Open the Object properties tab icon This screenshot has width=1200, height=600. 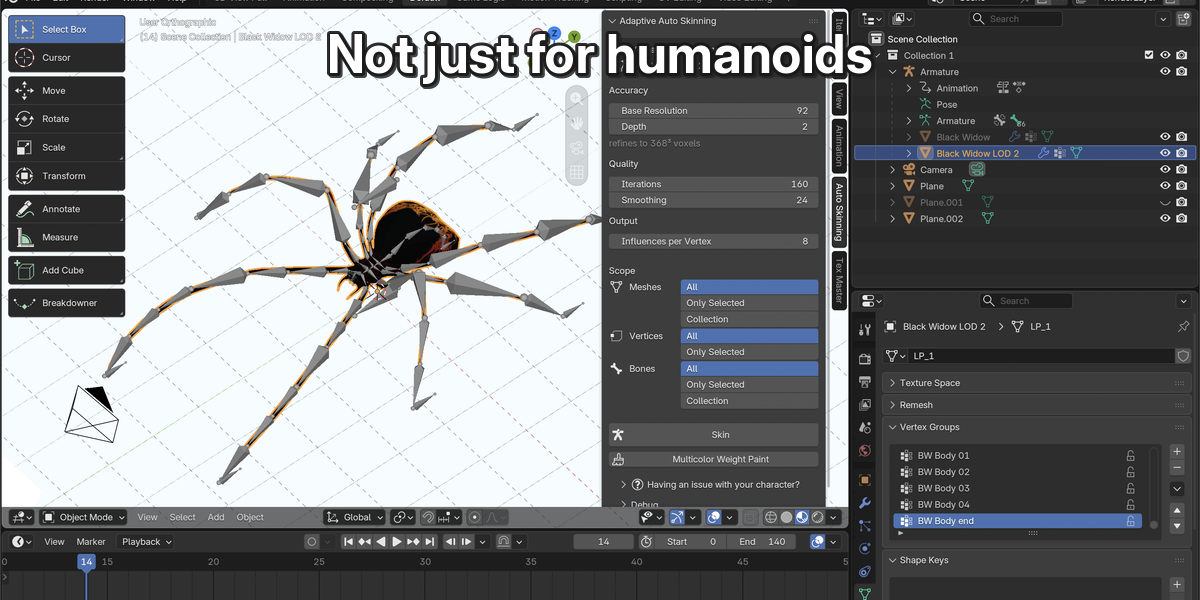tap(865, 480)
